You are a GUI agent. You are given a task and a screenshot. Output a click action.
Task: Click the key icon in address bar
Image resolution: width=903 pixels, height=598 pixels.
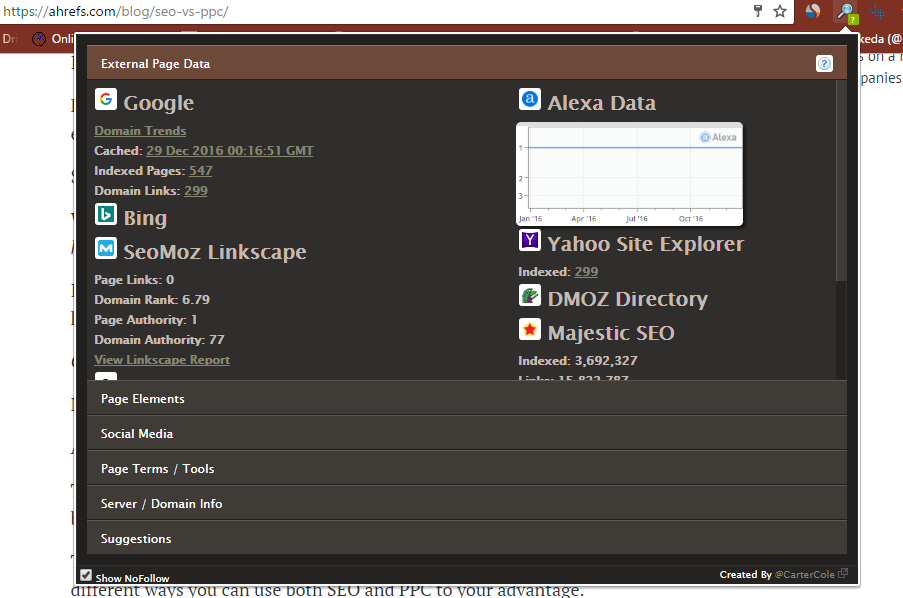coord(758,11)
